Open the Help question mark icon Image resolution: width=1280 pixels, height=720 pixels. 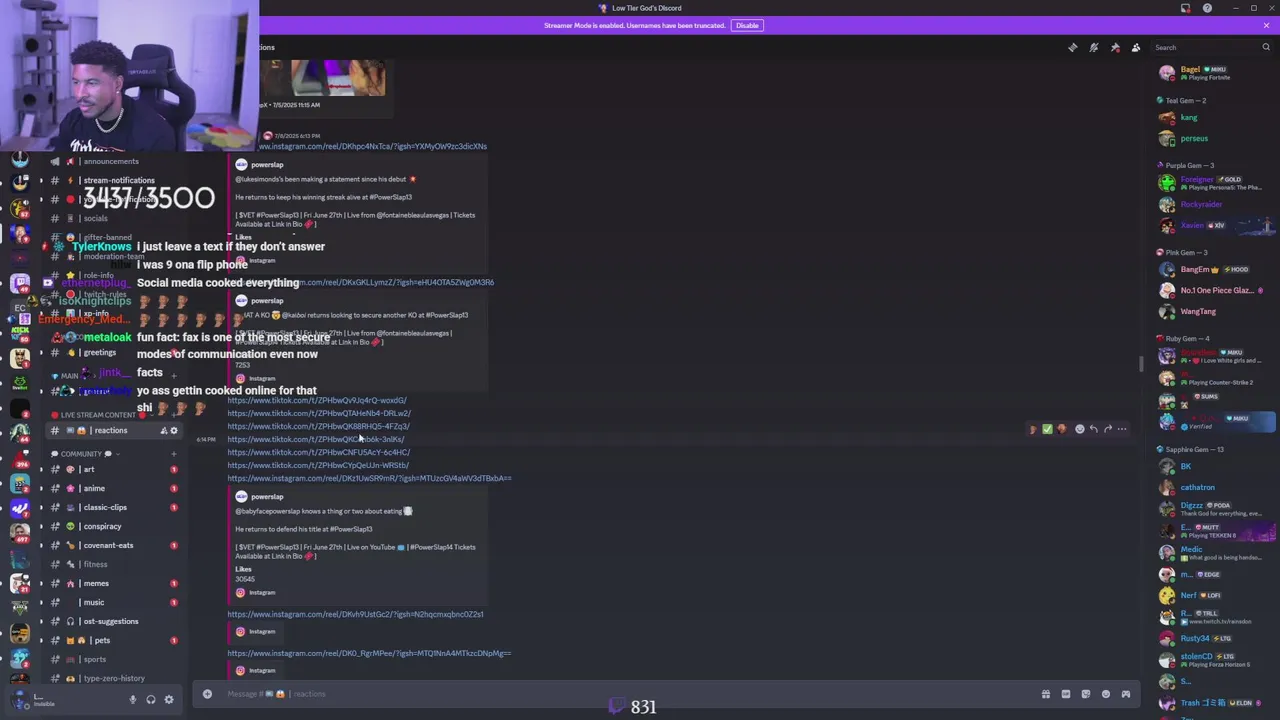point(1207,8)
